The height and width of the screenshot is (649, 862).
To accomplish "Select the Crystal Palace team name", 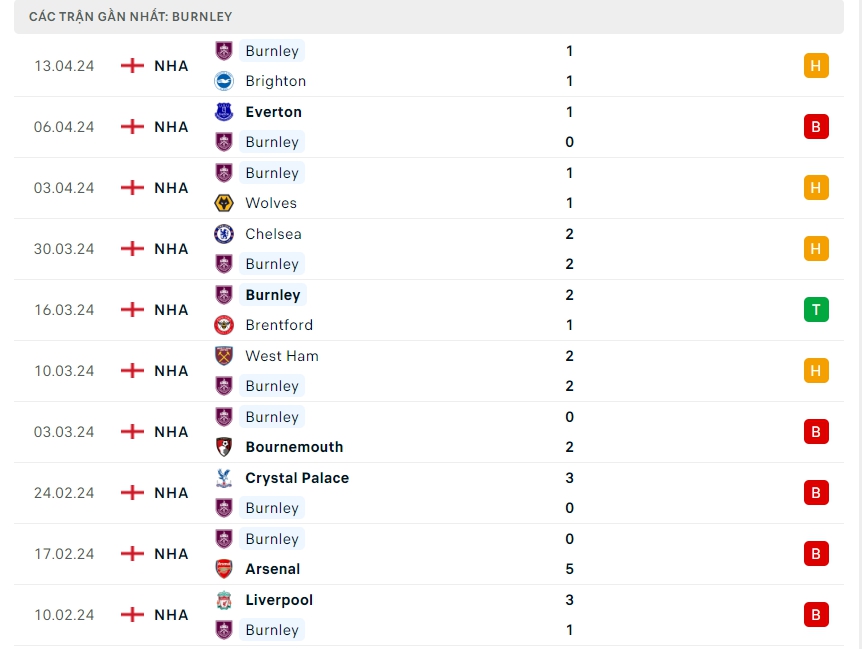I will point(297,478).
